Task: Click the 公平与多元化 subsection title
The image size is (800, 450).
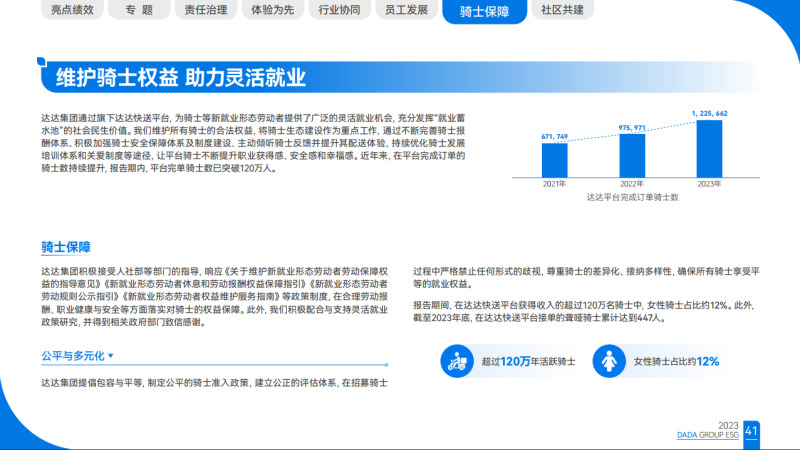Action: point(72,356)
